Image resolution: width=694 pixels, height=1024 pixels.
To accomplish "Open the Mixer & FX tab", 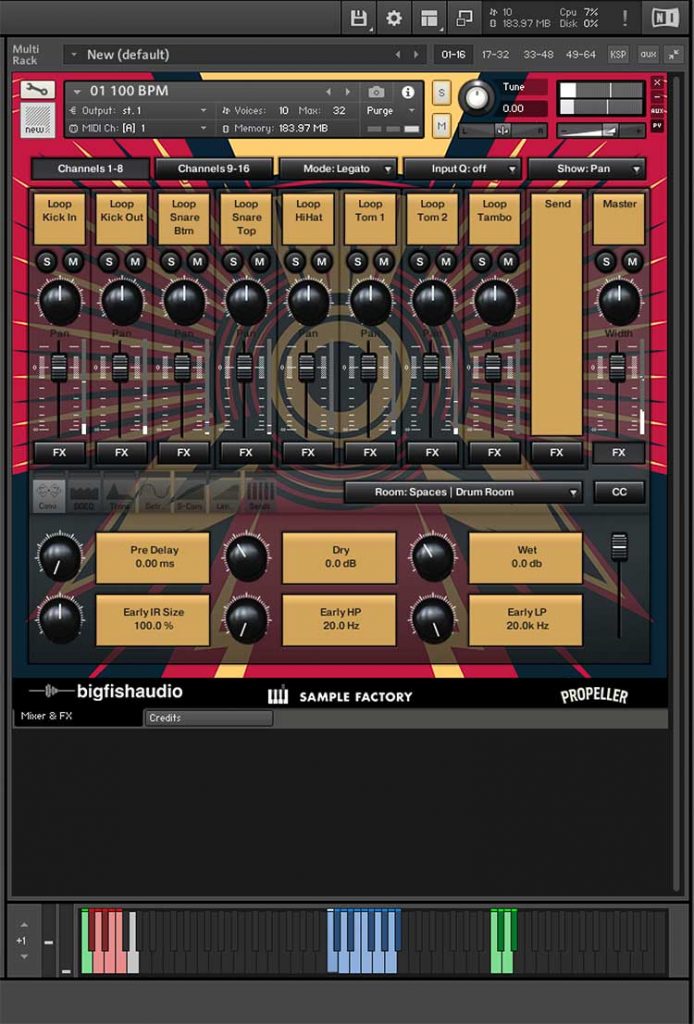I will tap(77, 716).
